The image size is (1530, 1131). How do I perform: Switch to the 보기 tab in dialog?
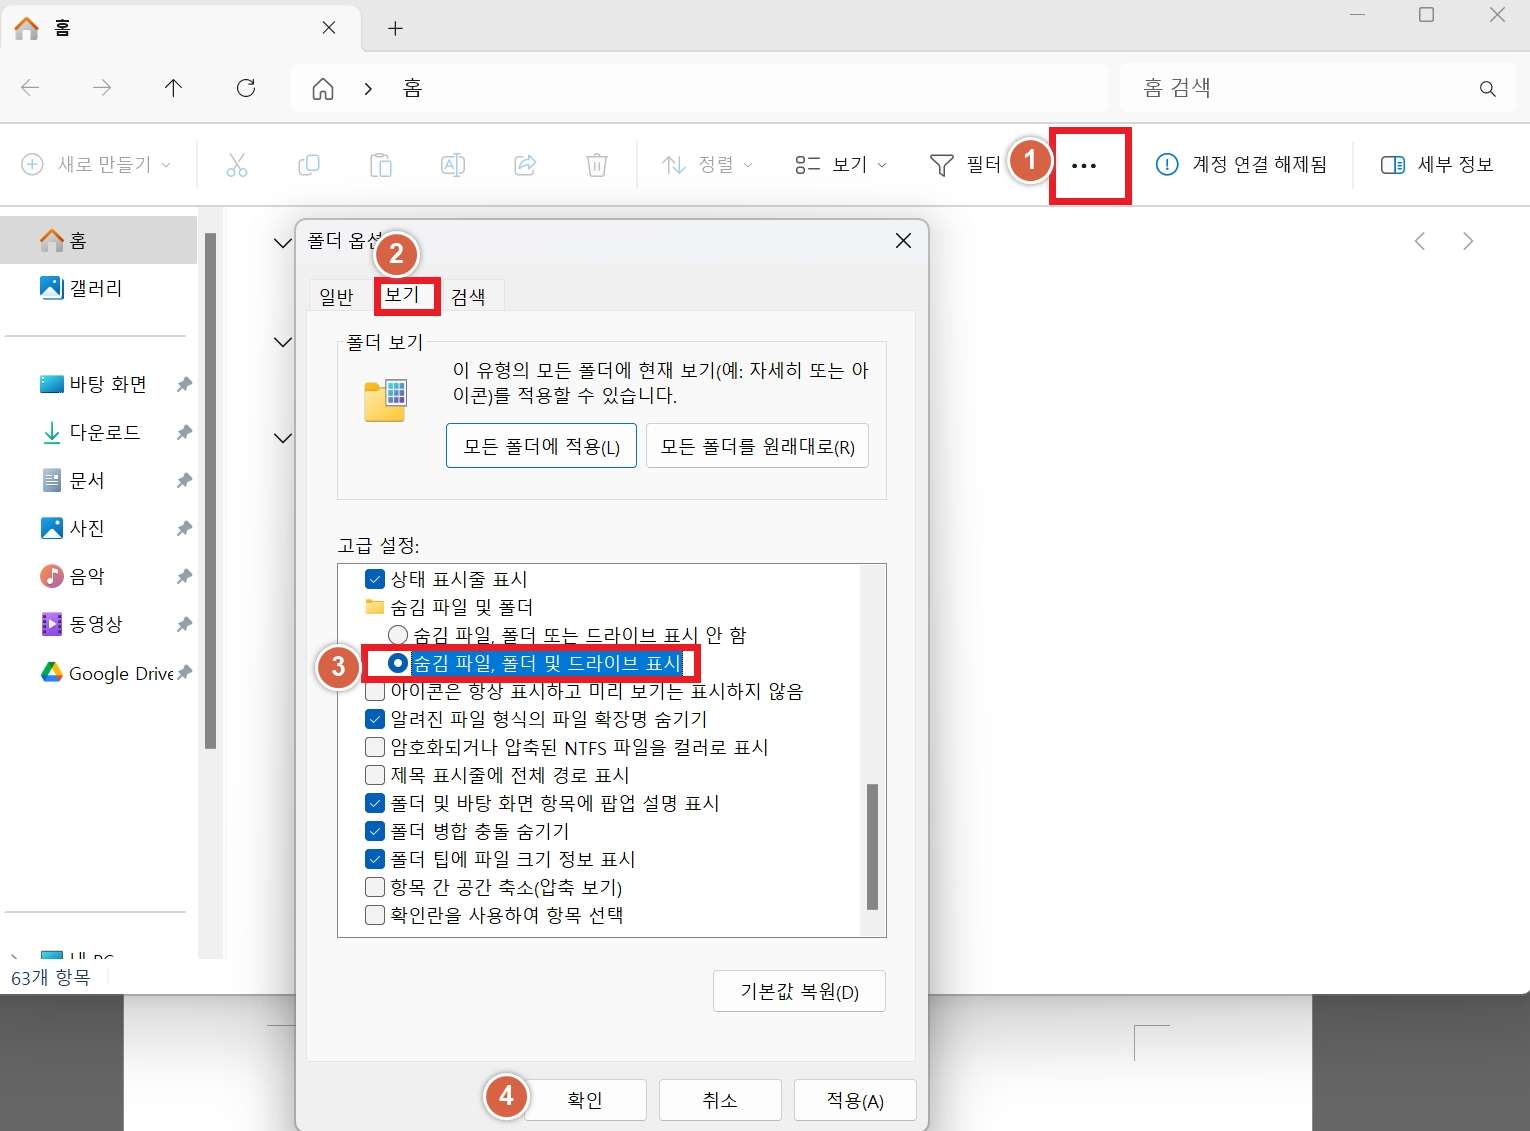point(403,295)
